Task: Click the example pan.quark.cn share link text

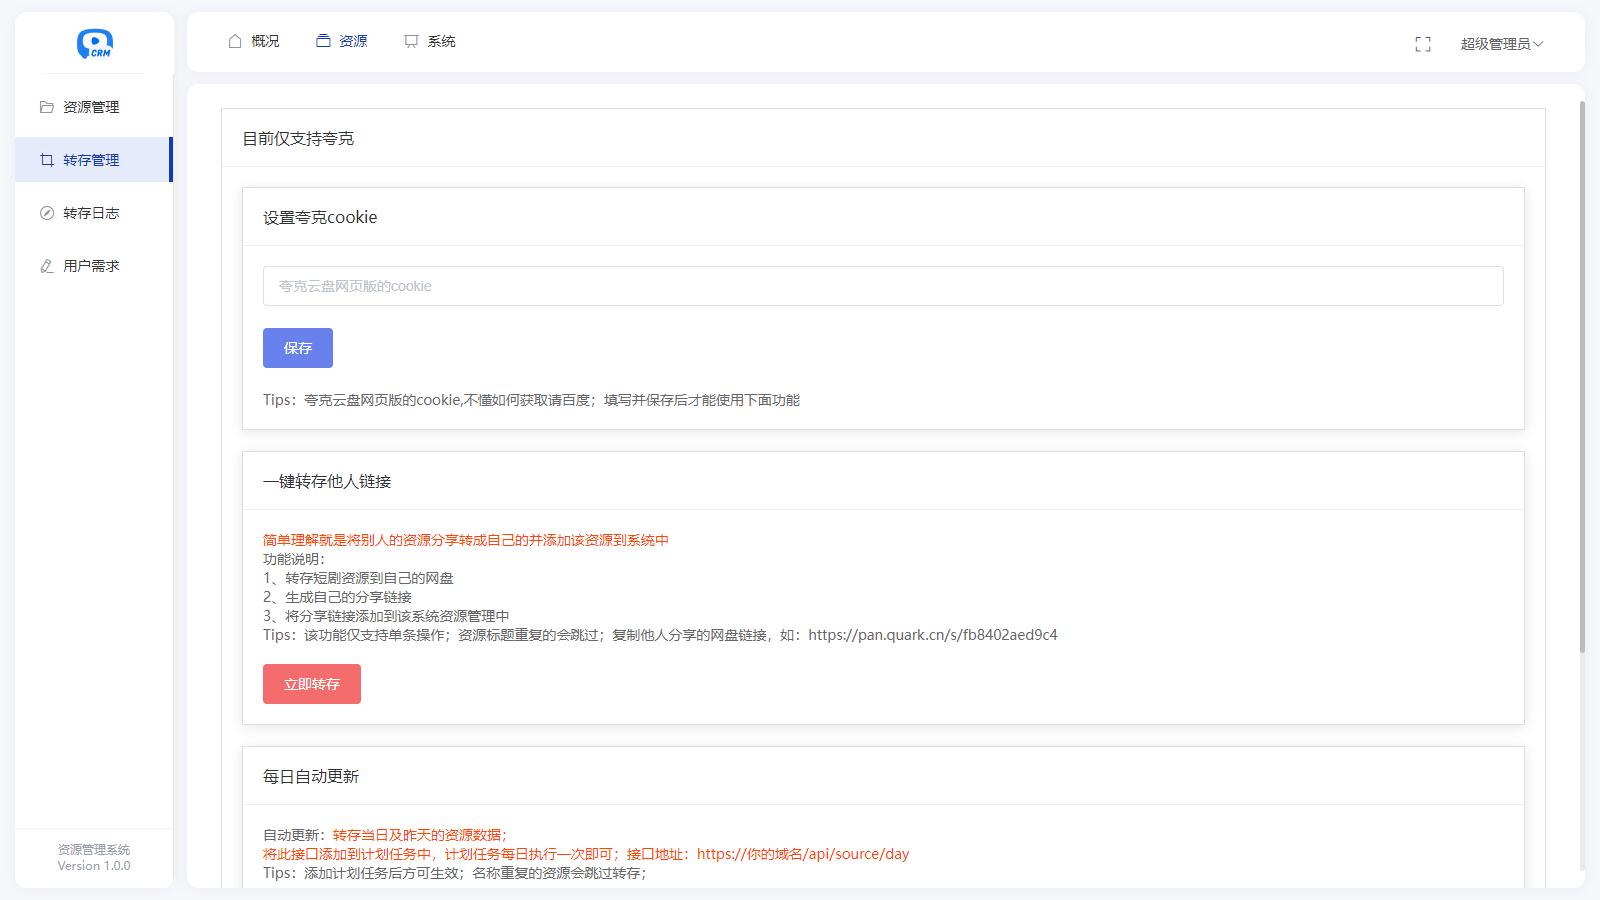Action: pyautogui.click(x=932, y=635)
